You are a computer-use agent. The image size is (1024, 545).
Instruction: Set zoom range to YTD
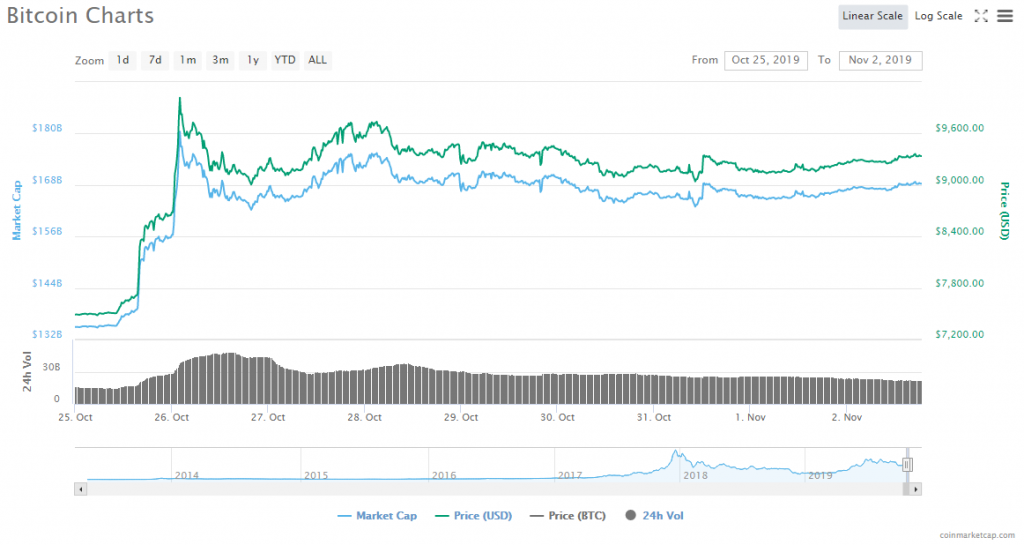(x=285, y=60)
